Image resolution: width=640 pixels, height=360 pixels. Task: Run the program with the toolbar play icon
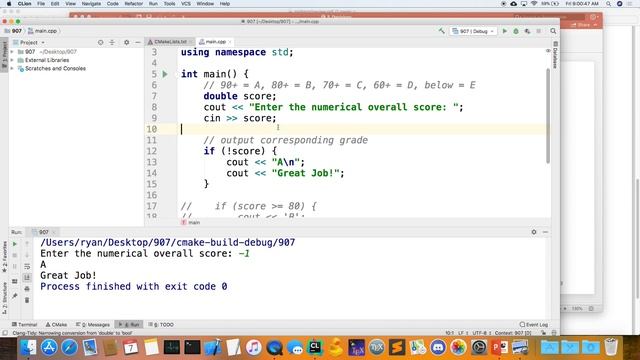(504, 31)
